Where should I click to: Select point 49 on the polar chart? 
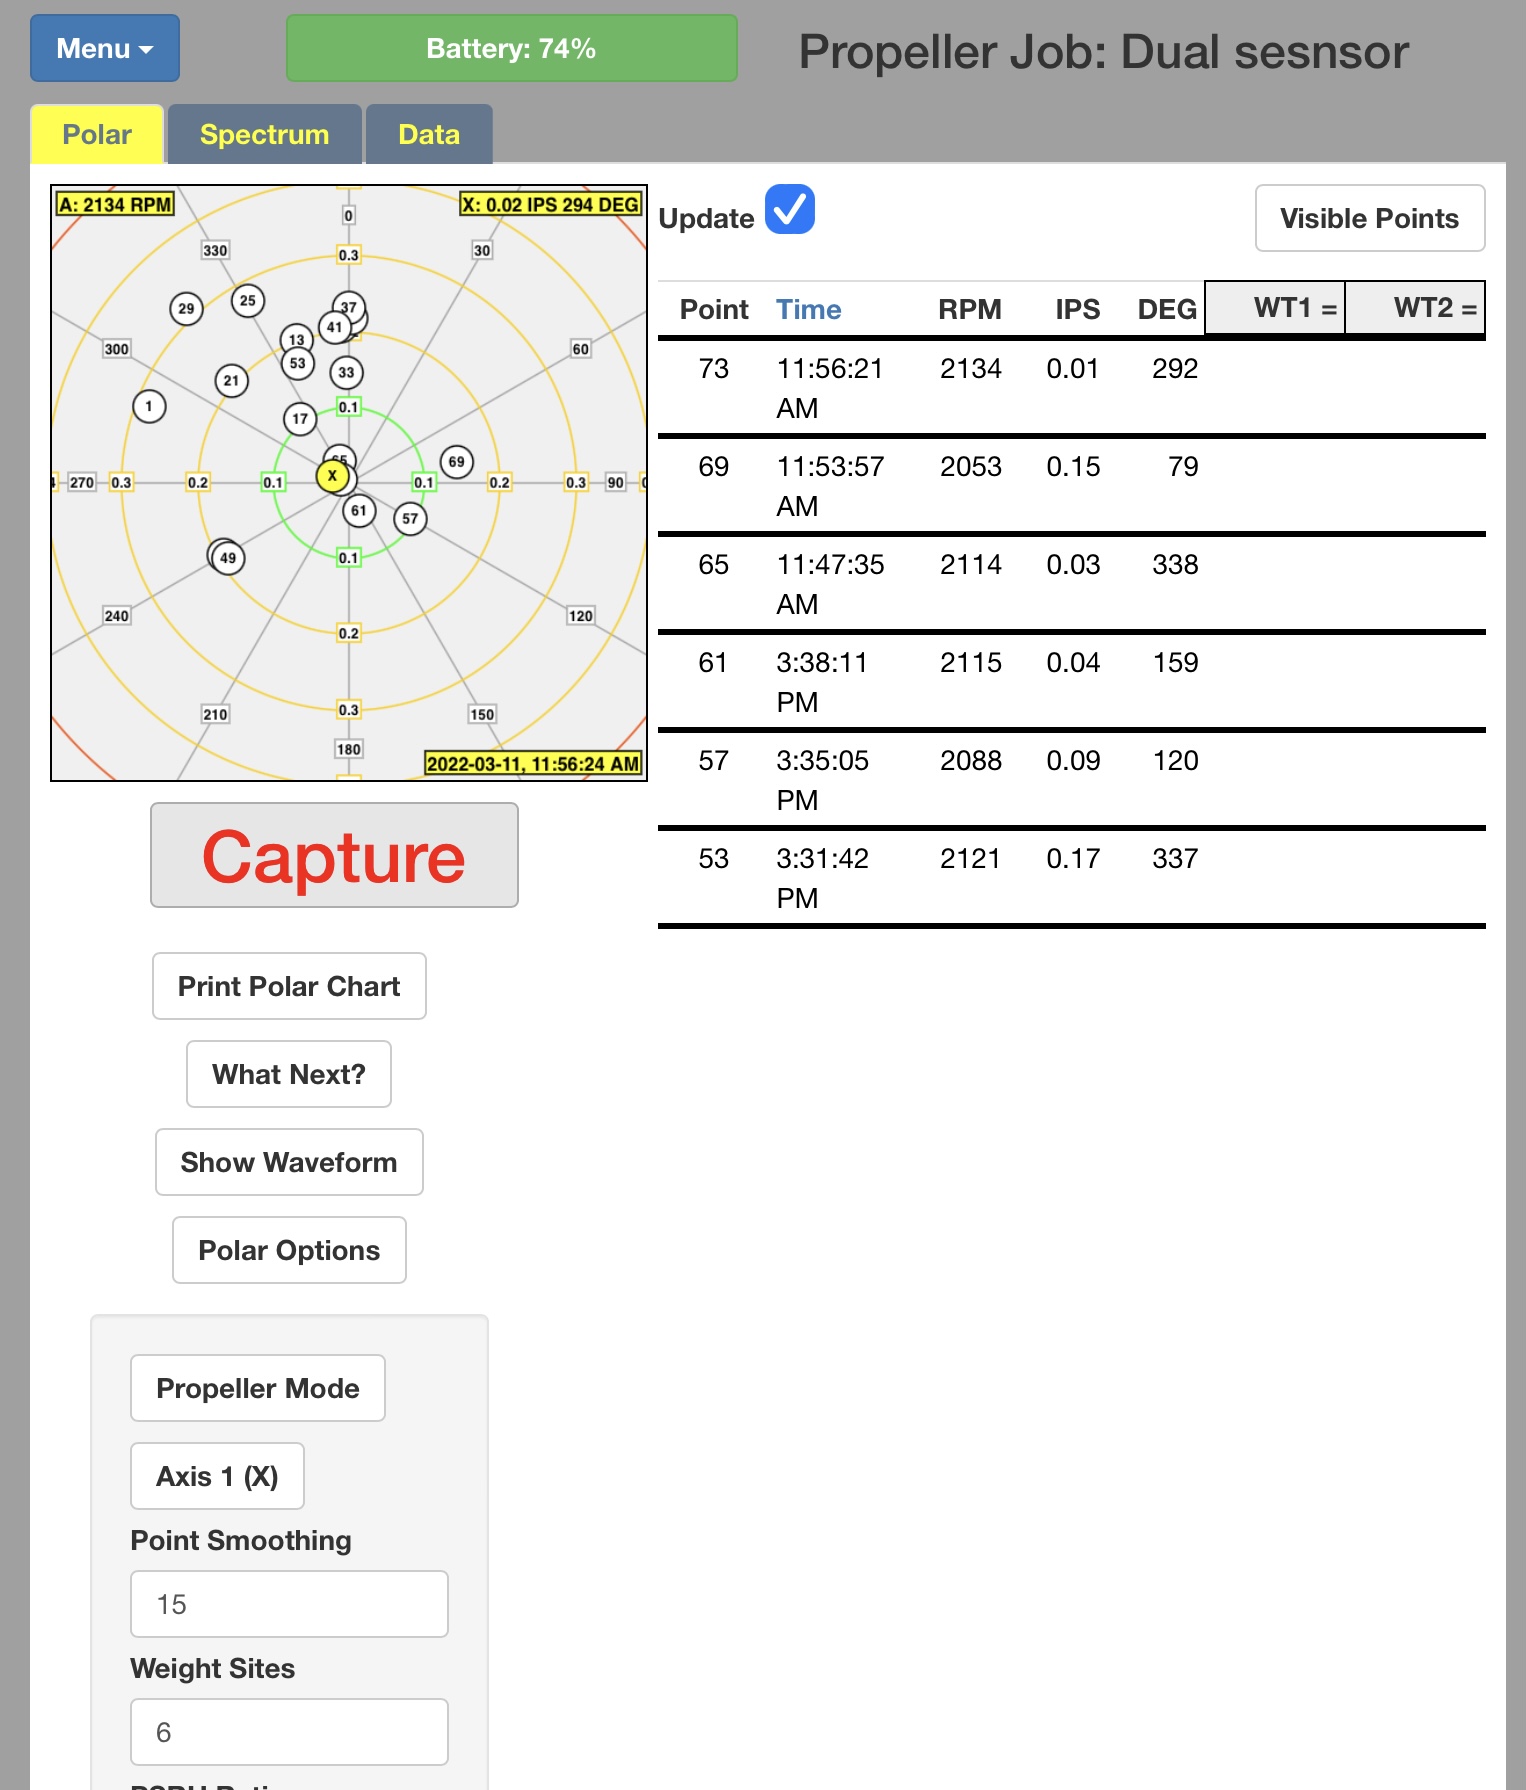point(228,558)
